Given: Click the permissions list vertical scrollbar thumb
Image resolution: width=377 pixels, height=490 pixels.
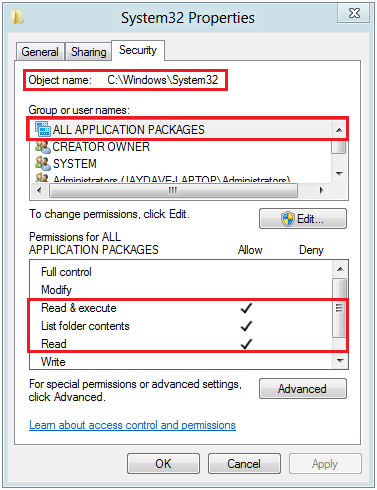Looking at the screenshot, I should (x=340, y=308).
